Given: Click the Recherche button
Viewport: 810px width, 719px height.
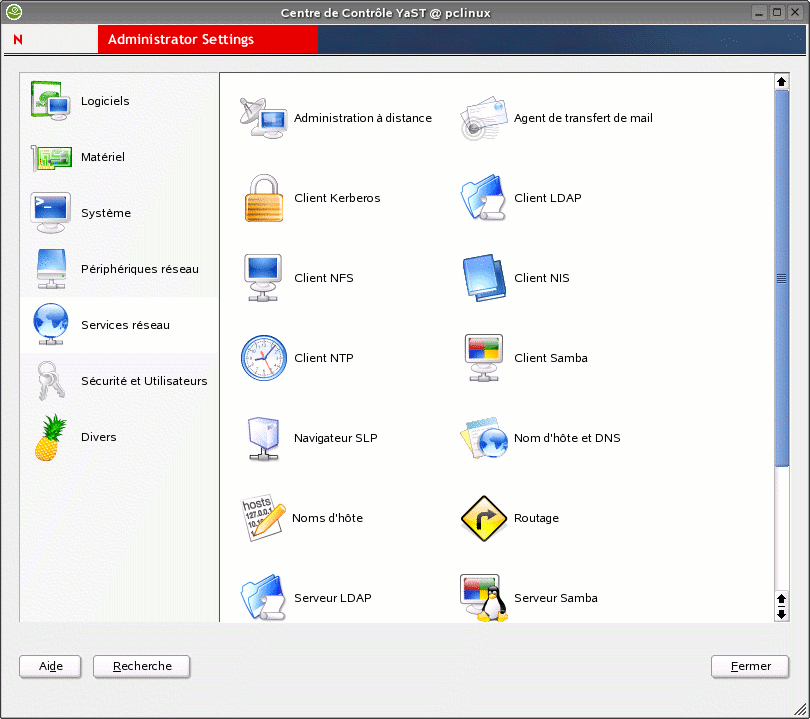Looking at the screenshot, I should [x=142, y=666].
